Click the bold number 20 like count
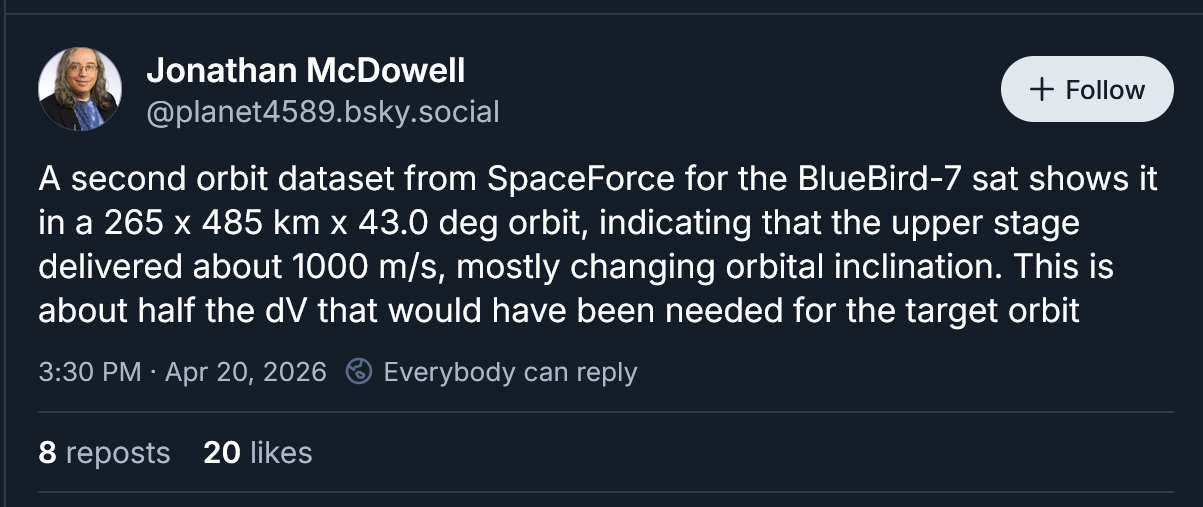This screenshot has width=1203, height=507. point(222,453)
